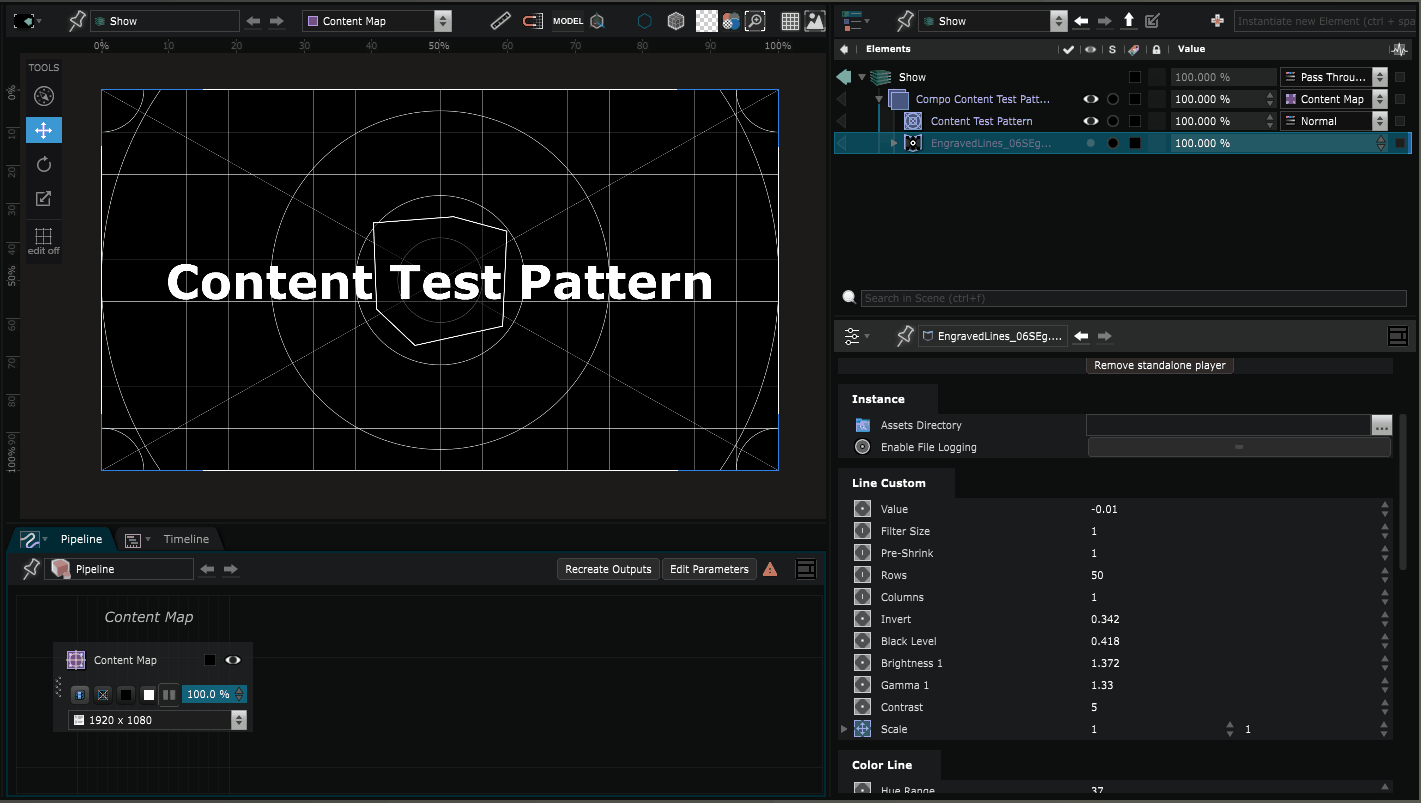The image size is (1421, 803).
Task: Click the ruler icon in viewport toolbar
Action: click(501, 21)
